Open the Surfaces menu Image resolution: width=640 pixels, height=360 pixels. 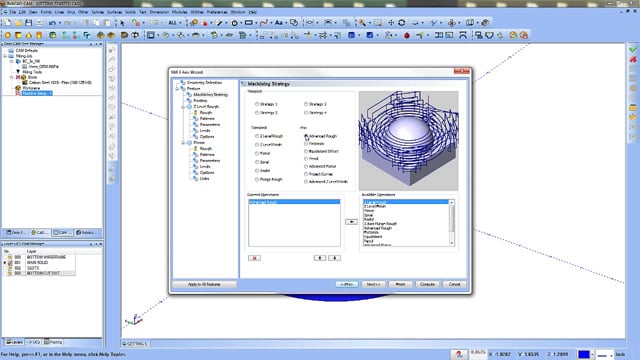(114, 12)
